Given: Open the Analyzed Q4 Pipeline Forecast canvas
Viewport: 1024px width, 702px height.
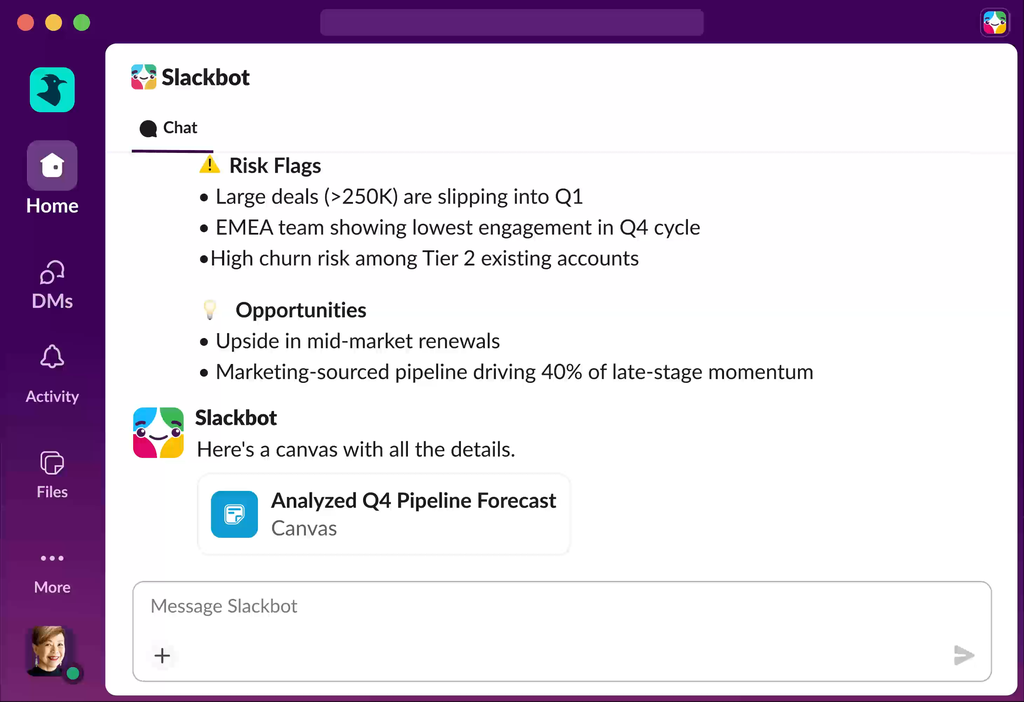Looking at the screenshot, I should coord(413,502).
